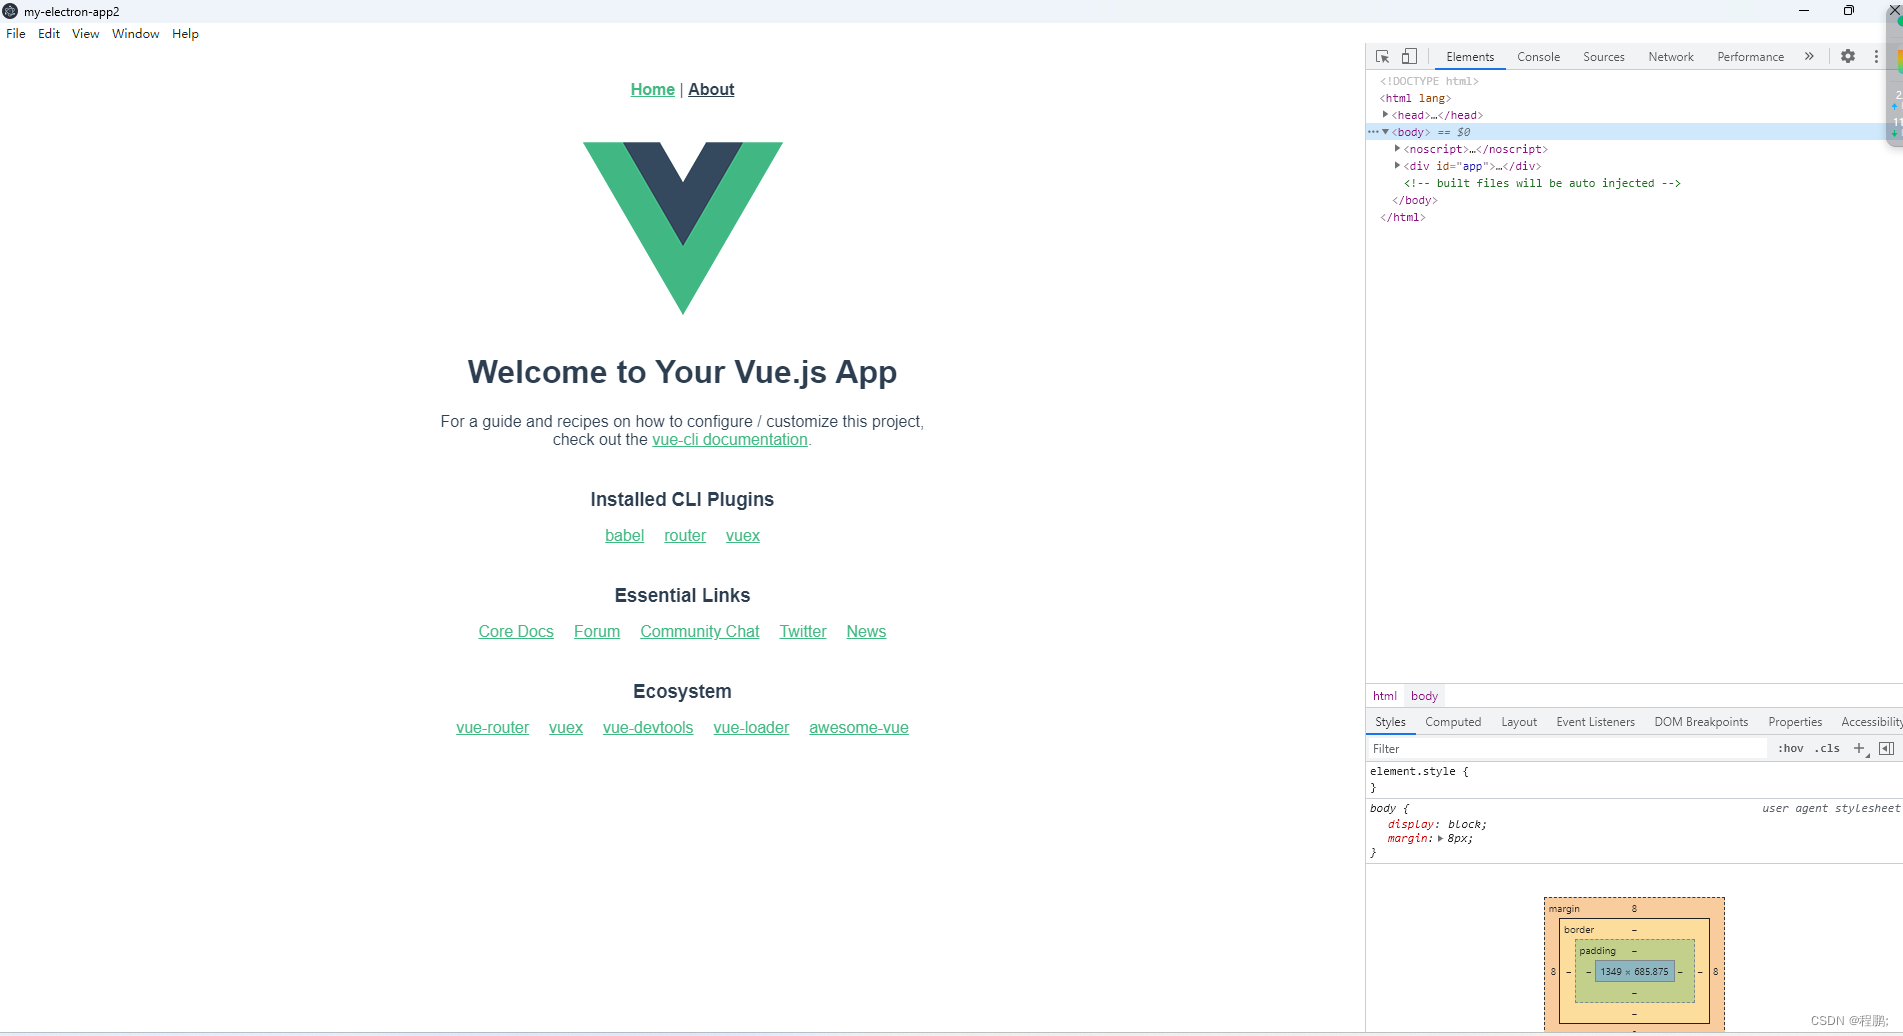Click the box model margin region label
This screenshot has width=1903, height=1036.
pyautogui.click(x=1564, y=909)
